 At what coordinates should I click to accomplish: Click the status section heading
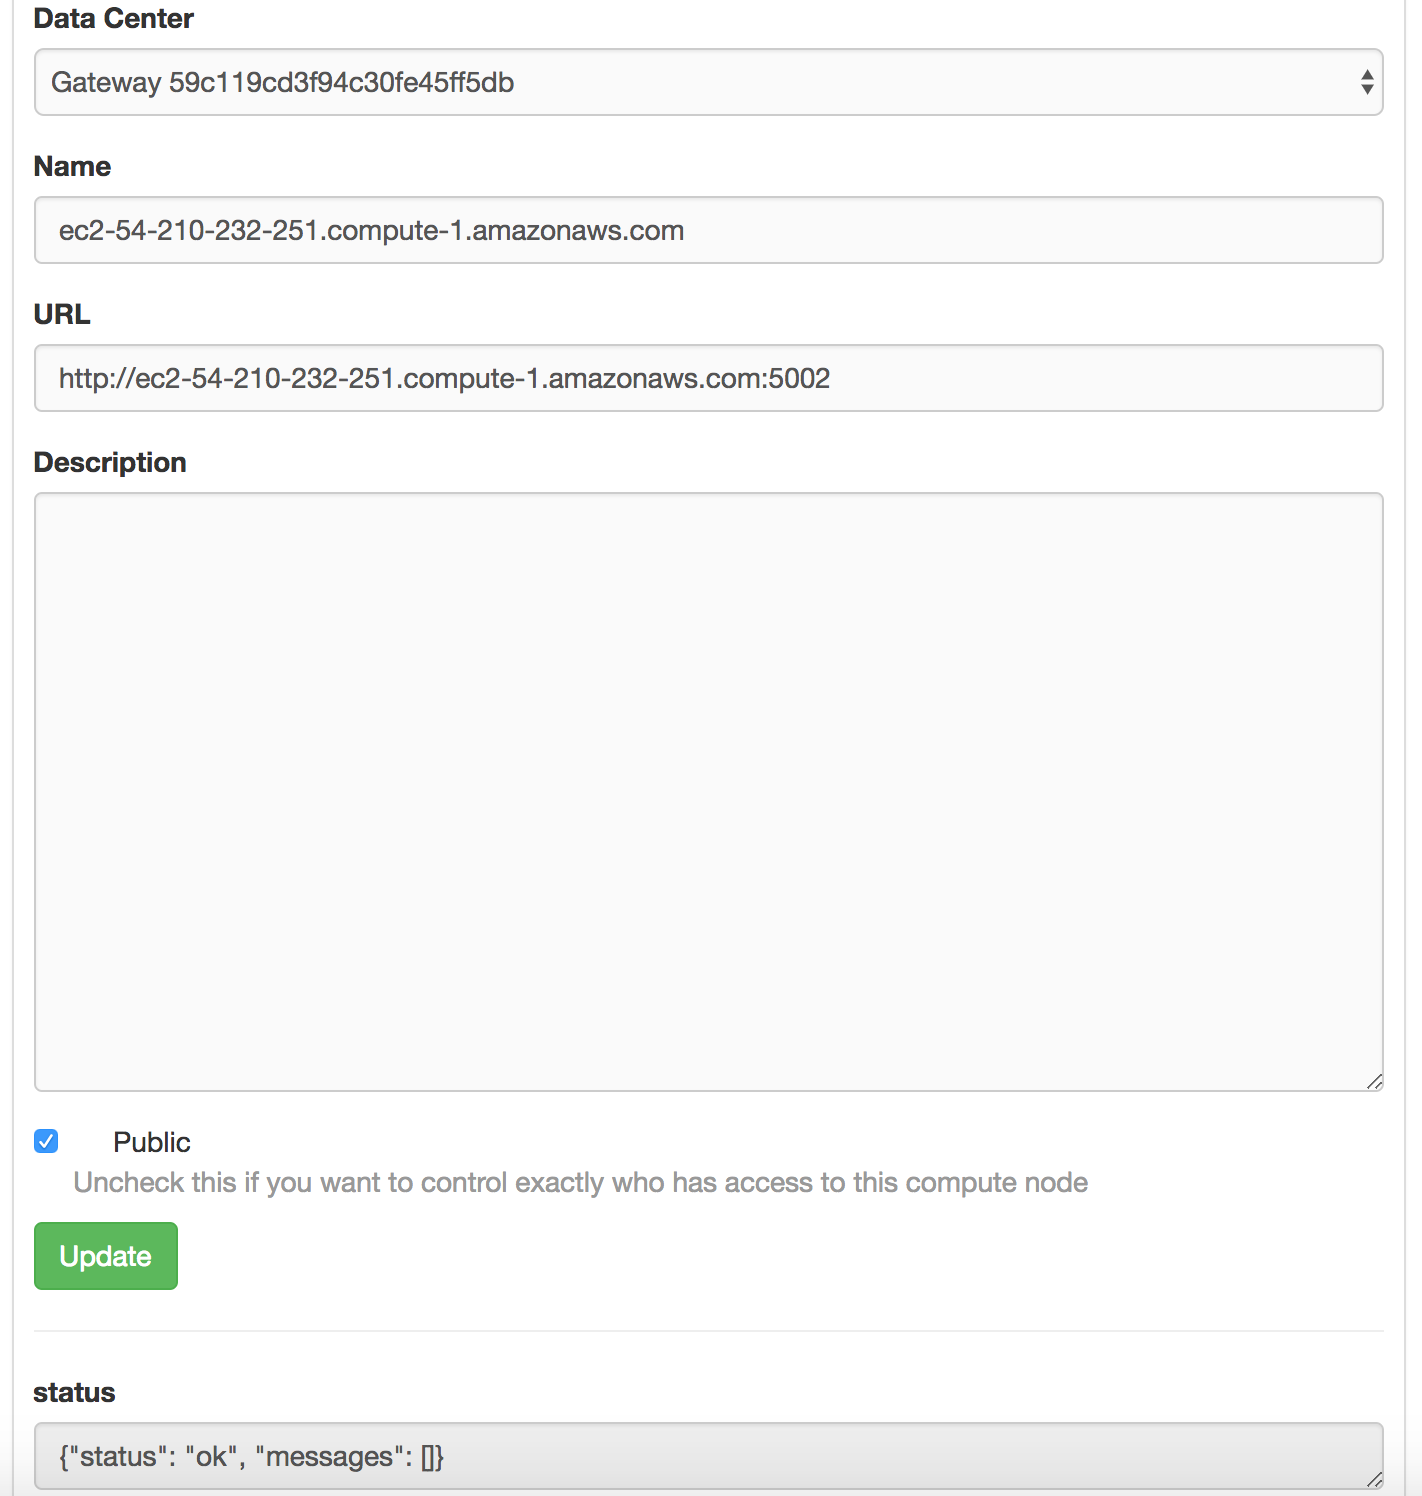pyautogui.click(x=74, y=1392)
